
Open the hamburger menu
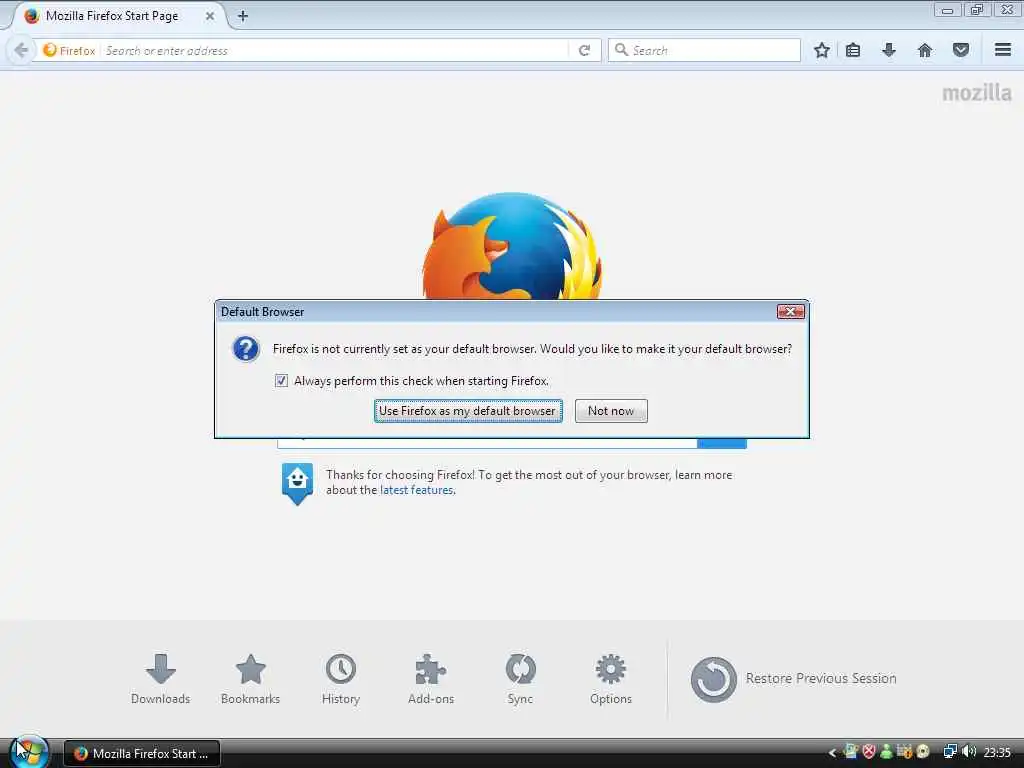1003,50
